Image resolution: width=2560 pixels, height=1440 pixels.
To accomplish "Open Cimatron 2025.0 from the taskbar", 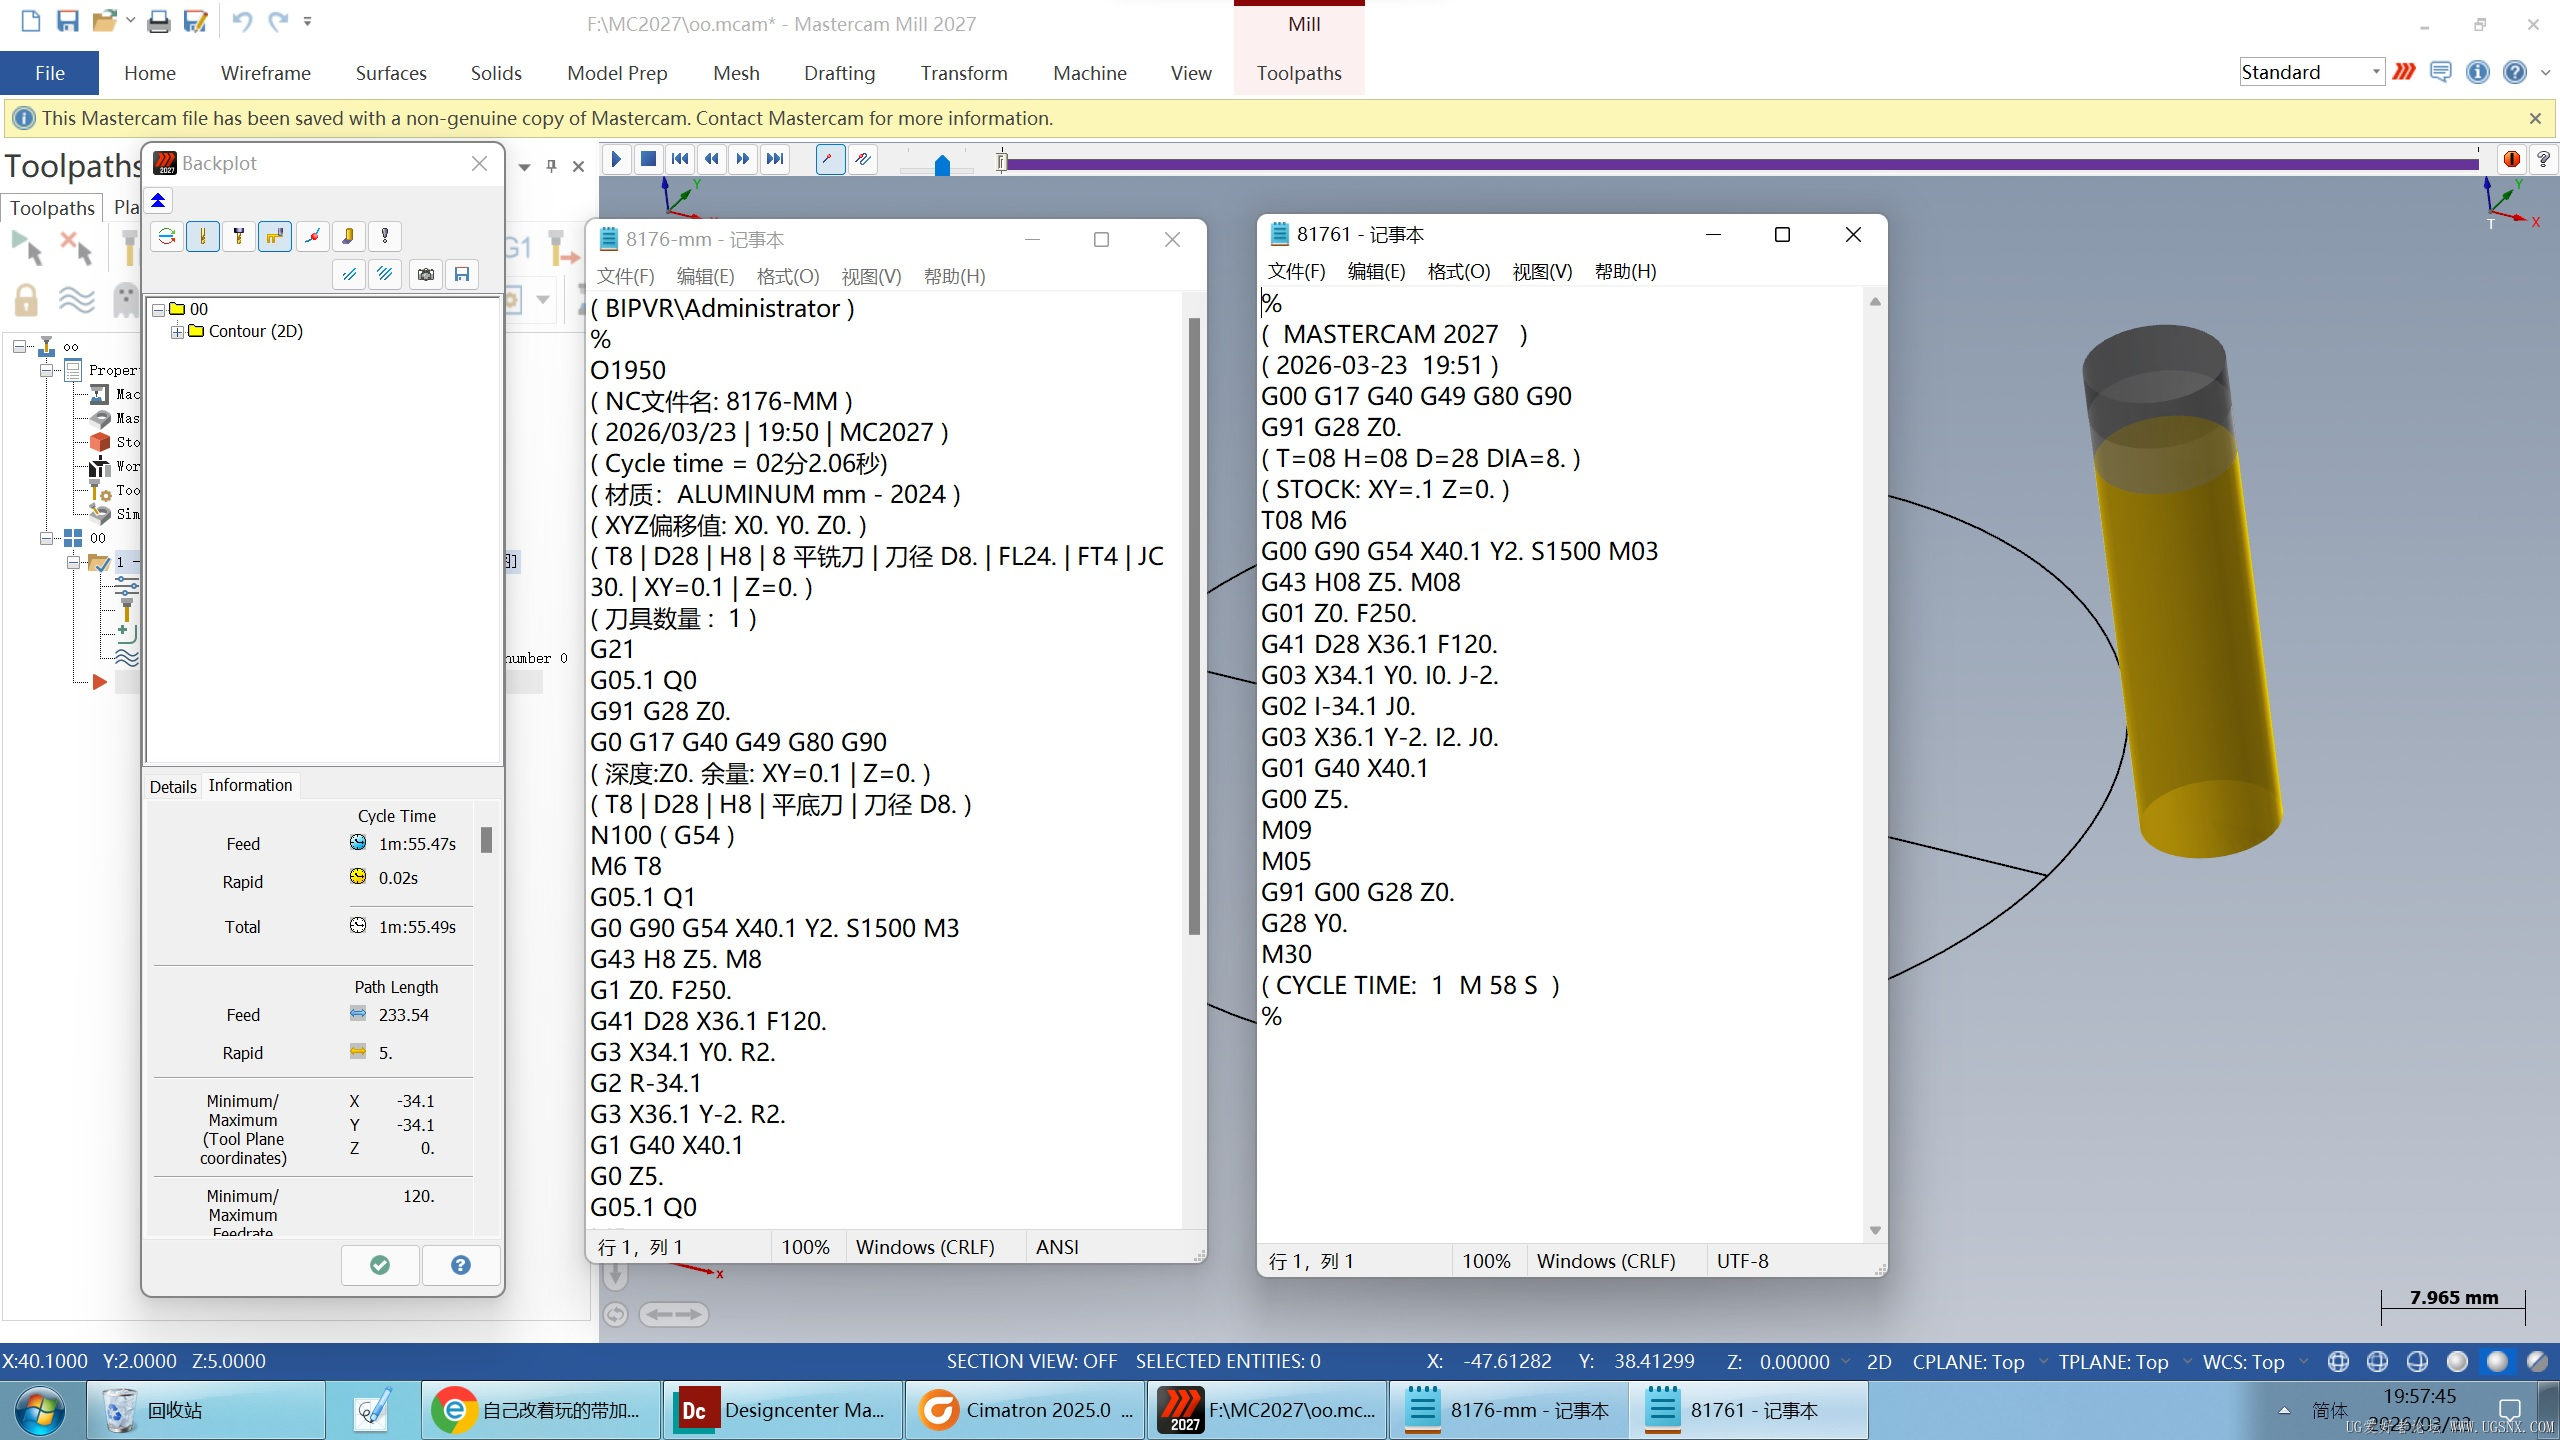I will [x=1025, y=1410].
